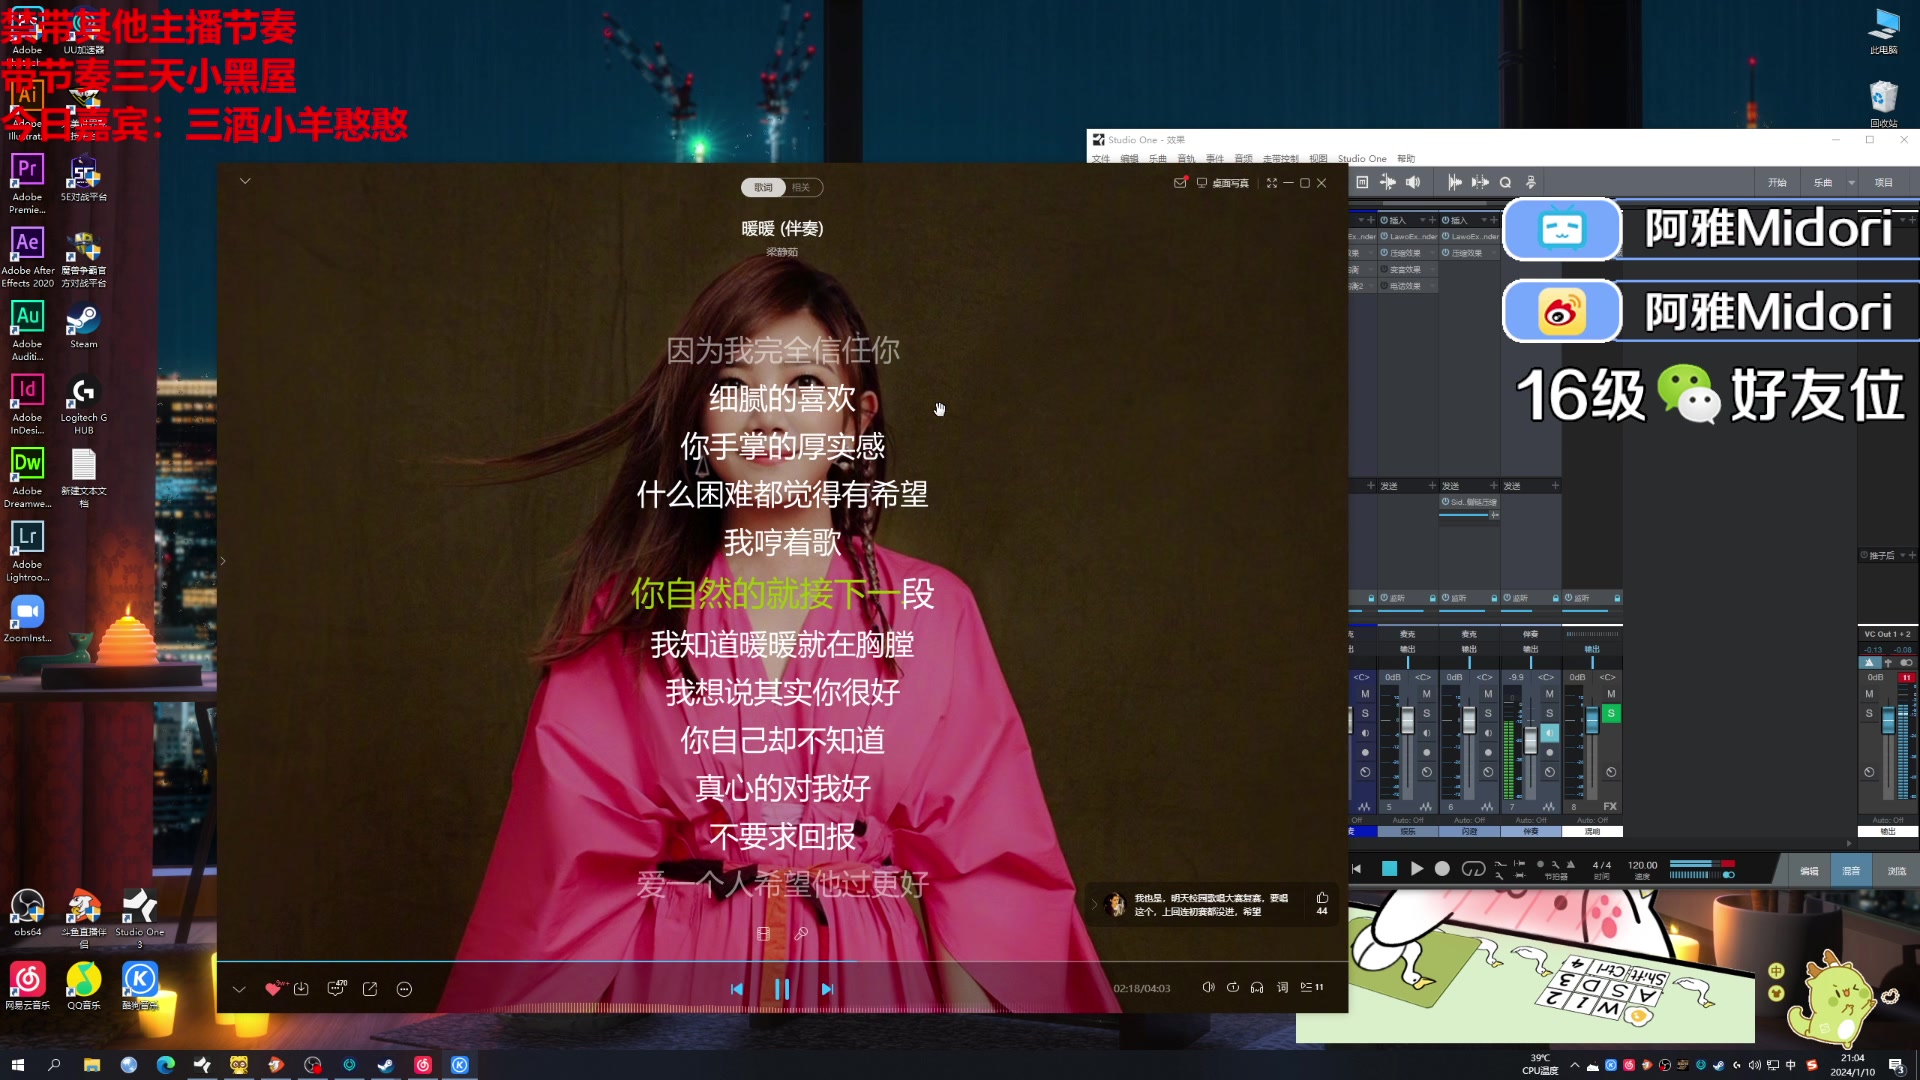Screen dimensions: 1920x1080
Task: Click the lyric line 我知道暖暖就在胸膛
Action: 782,644
